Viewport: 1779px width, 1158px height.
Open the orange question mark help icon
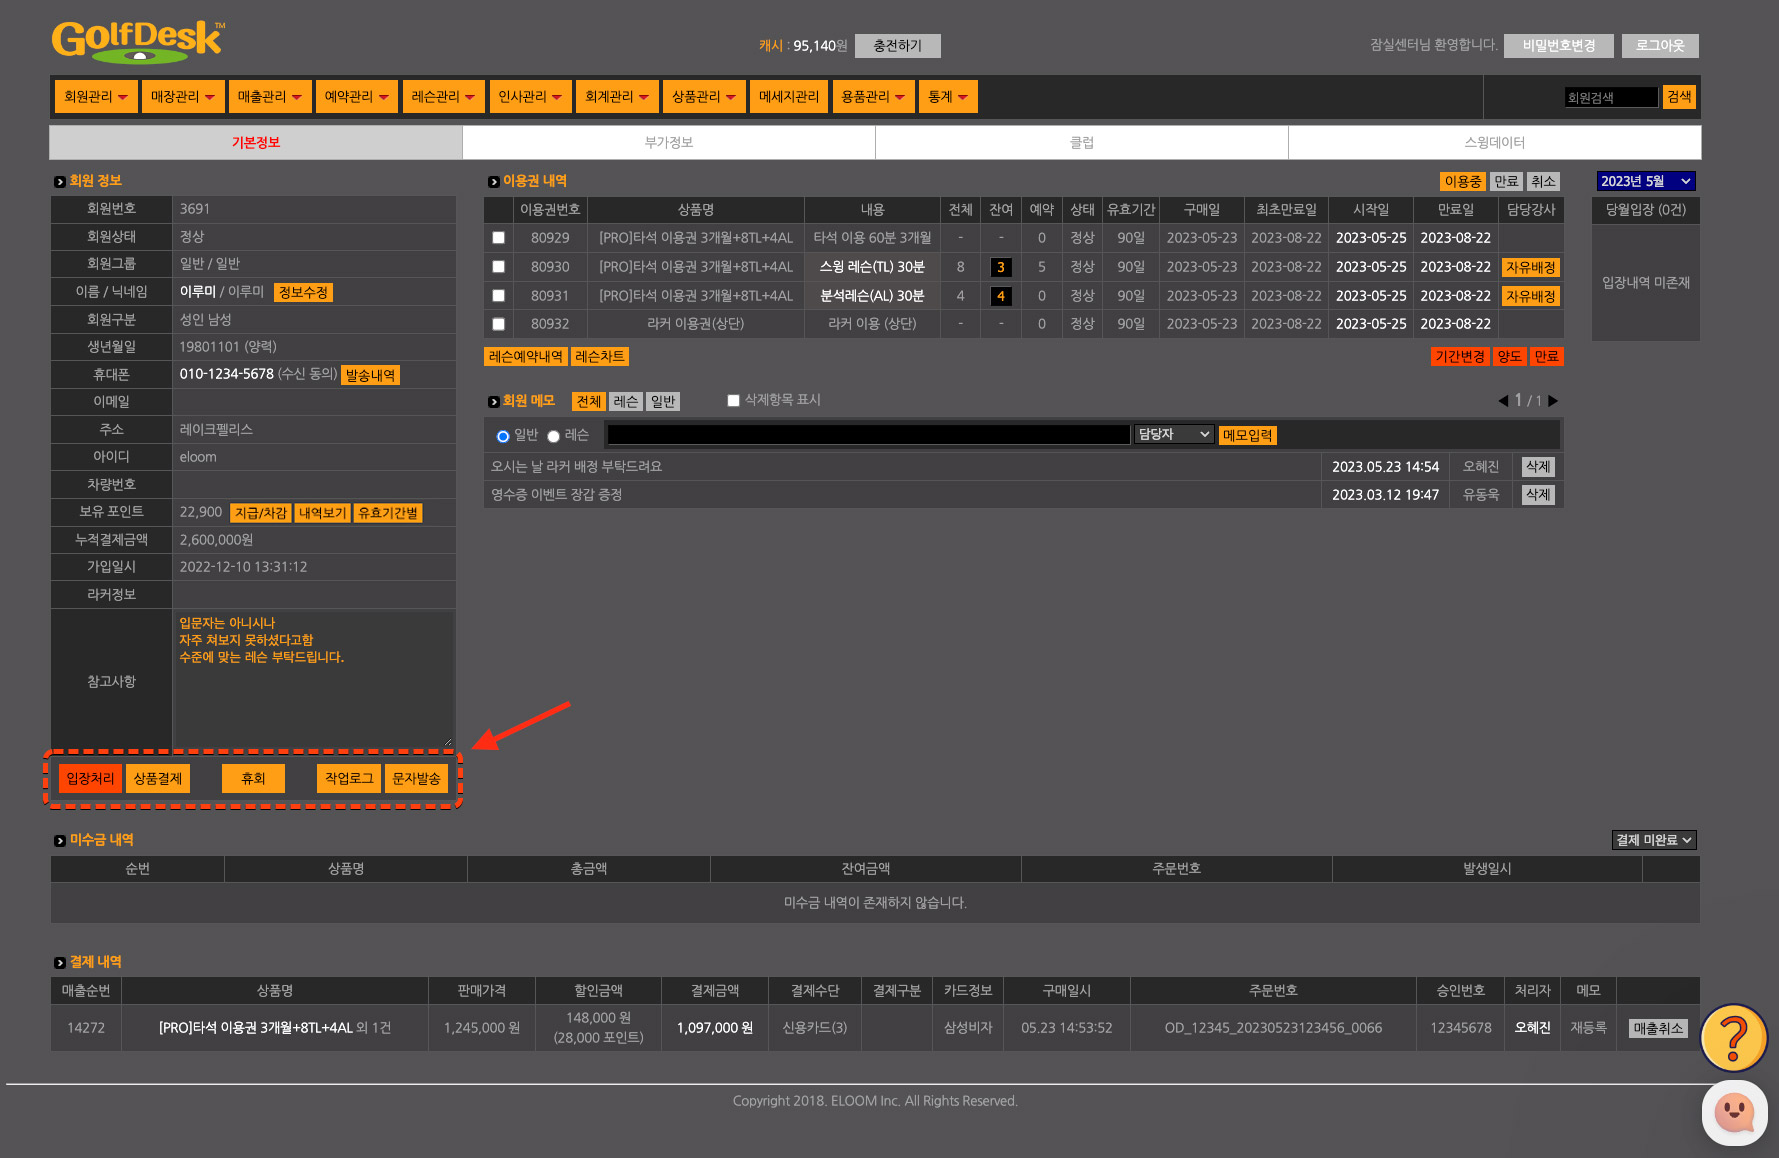[1733, 1038]
